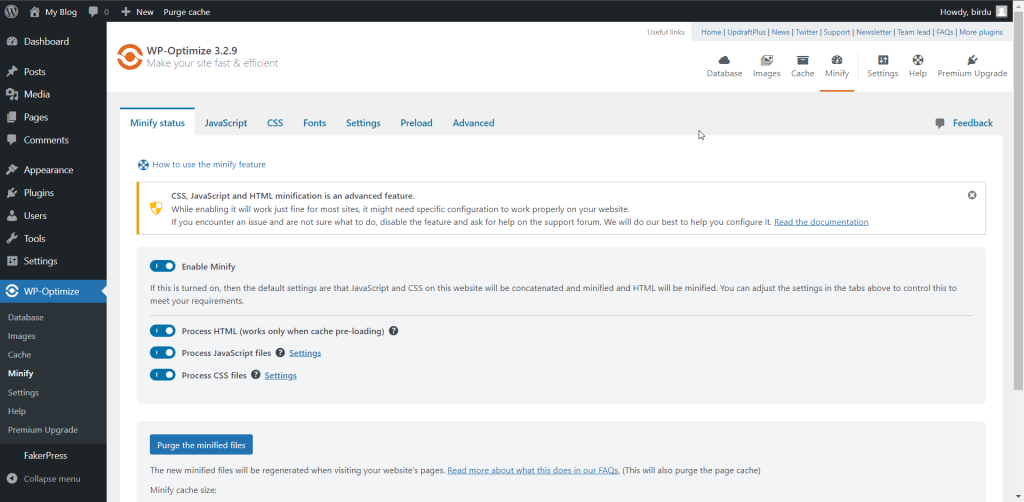Open Minify Settings tab

coord(363,123)
